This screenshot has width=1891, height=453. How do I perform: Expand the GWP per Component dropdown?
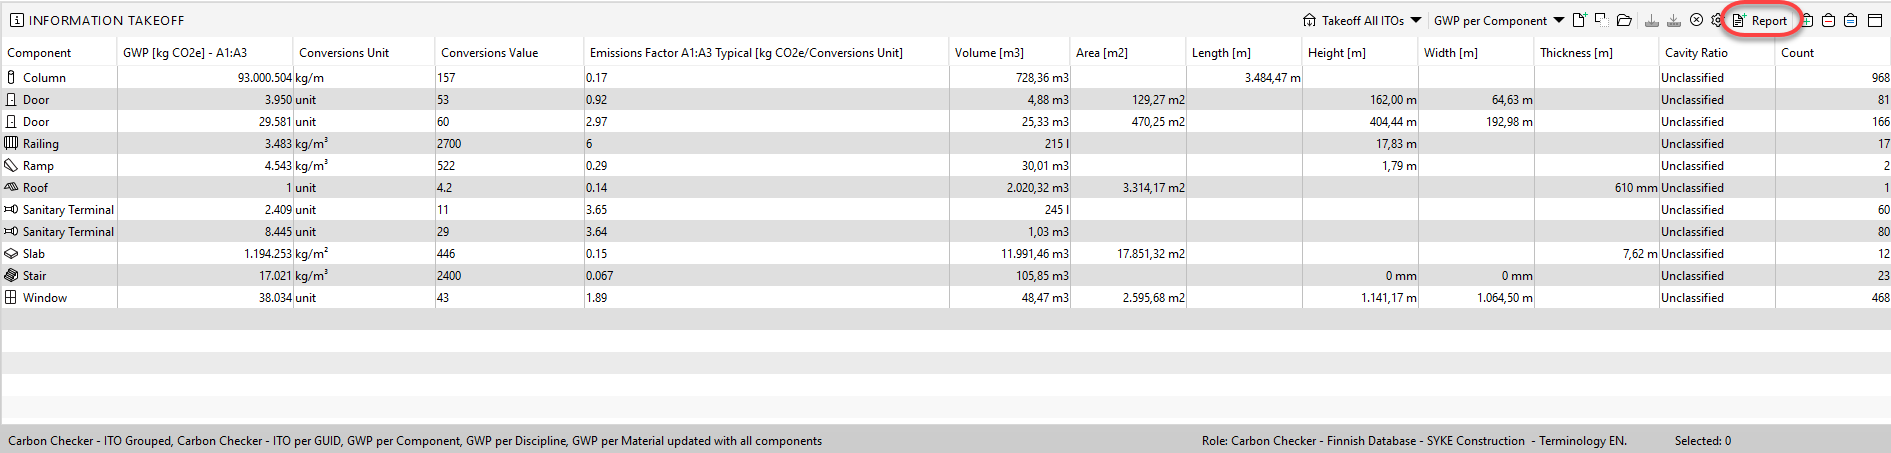click(1559, 20)
